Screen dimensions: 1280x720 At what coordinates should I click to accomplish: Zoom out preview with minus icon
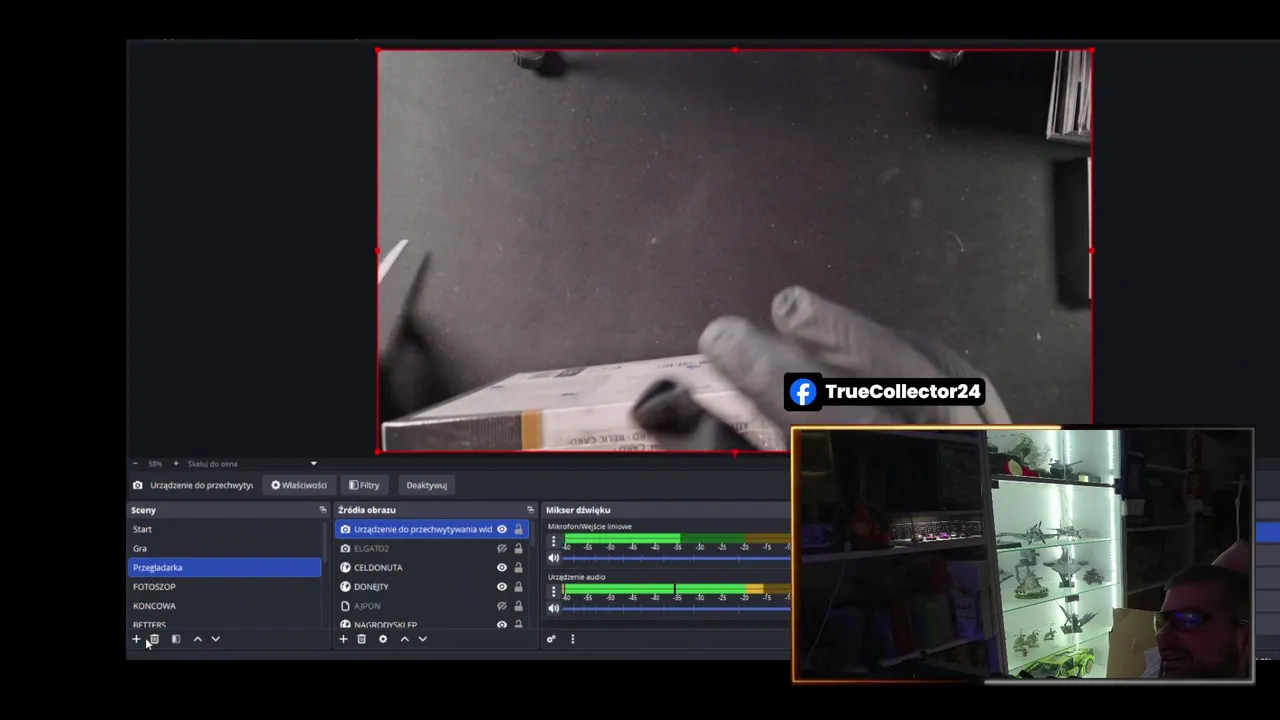pos(136,464)
